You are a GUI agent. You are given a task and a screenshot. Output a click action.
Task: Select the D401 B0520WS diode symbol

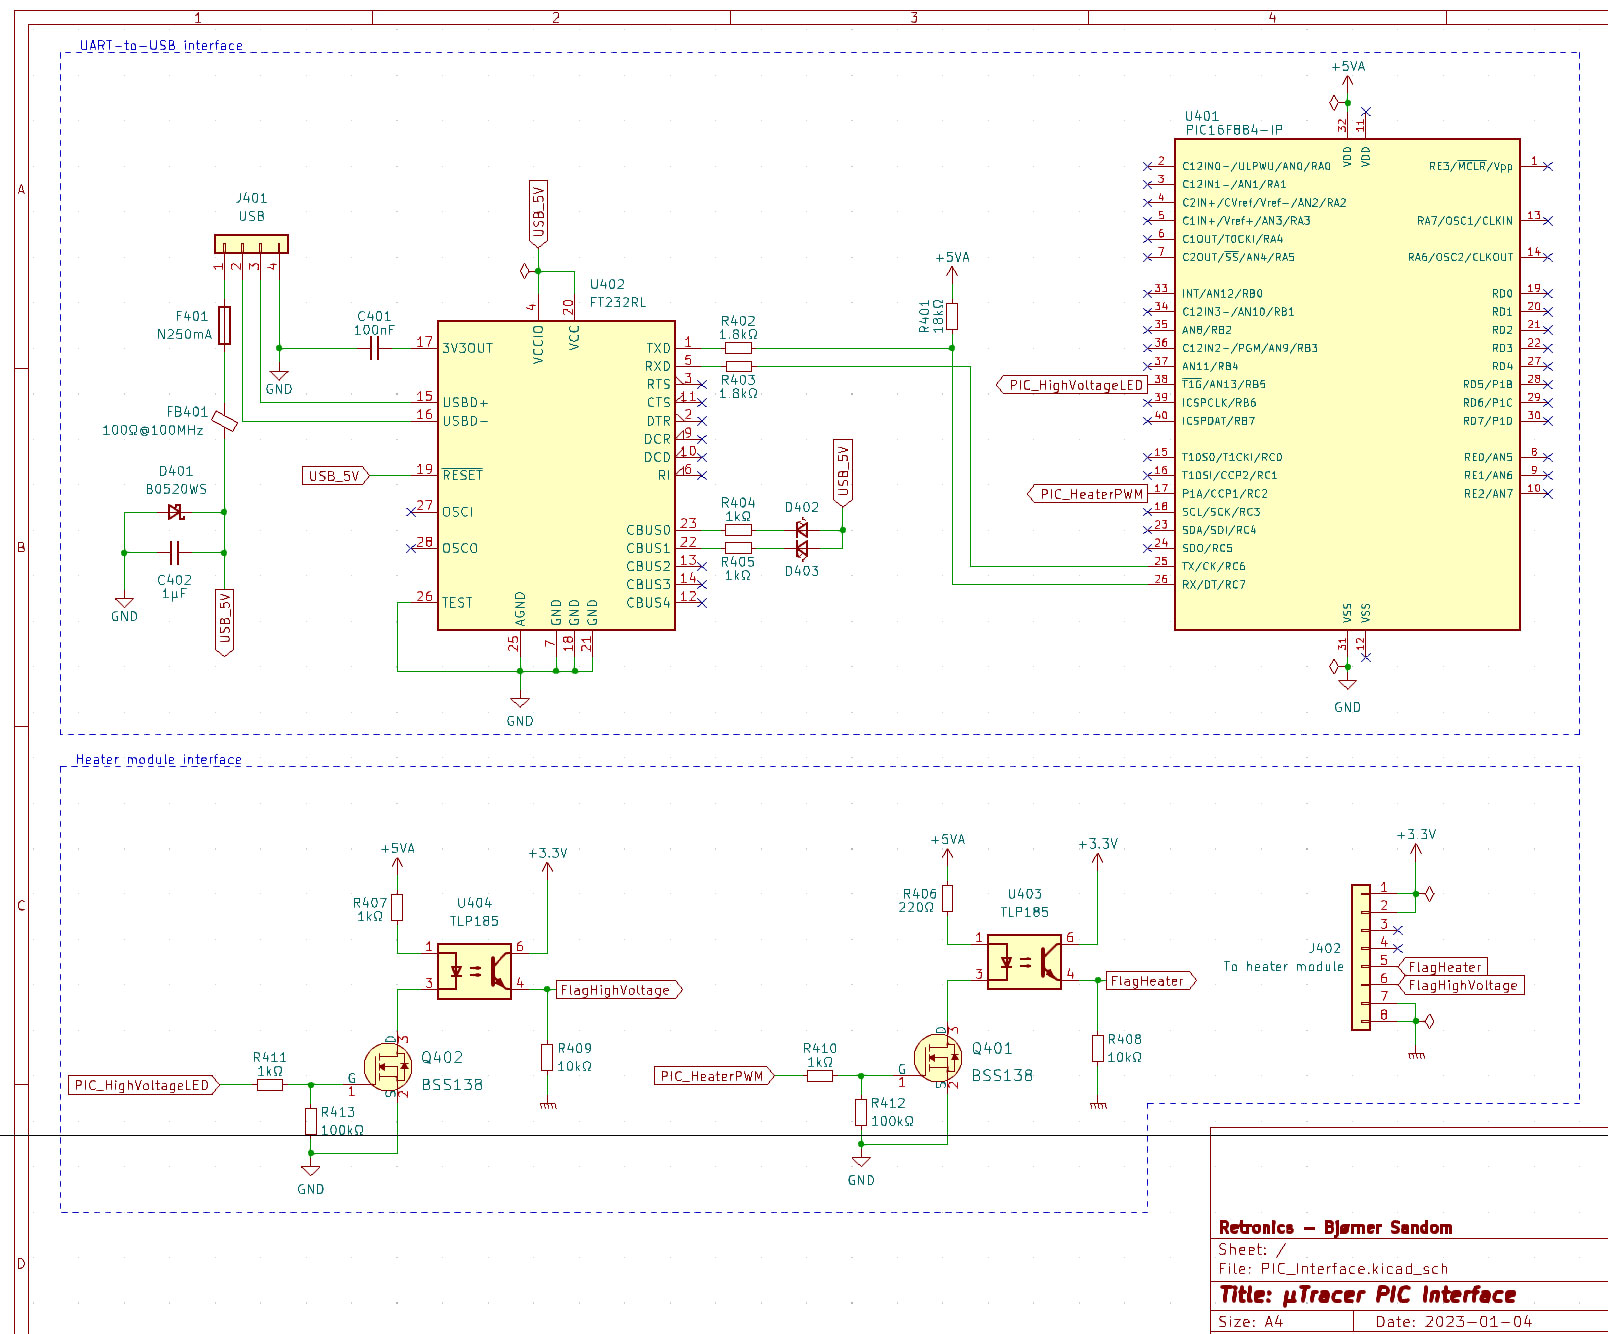tap(176, 512)
